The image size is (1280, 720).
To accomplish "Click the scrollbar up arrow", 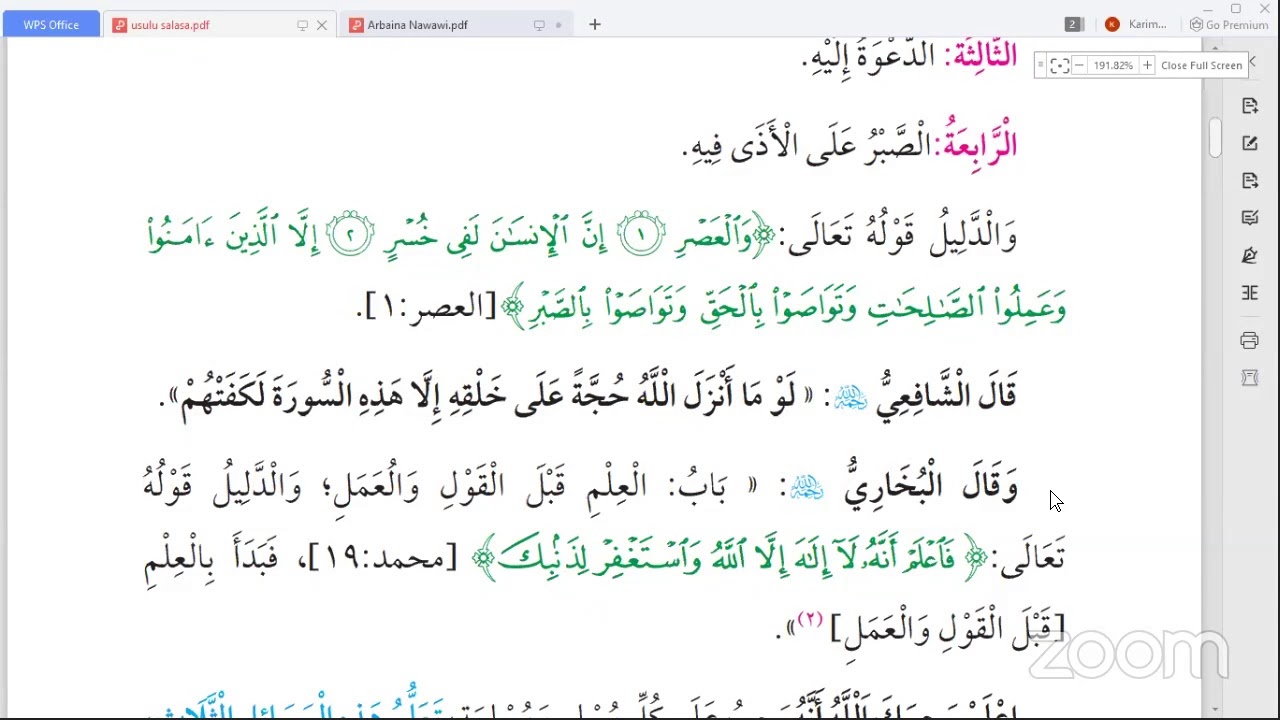I will coord(1215,47).
